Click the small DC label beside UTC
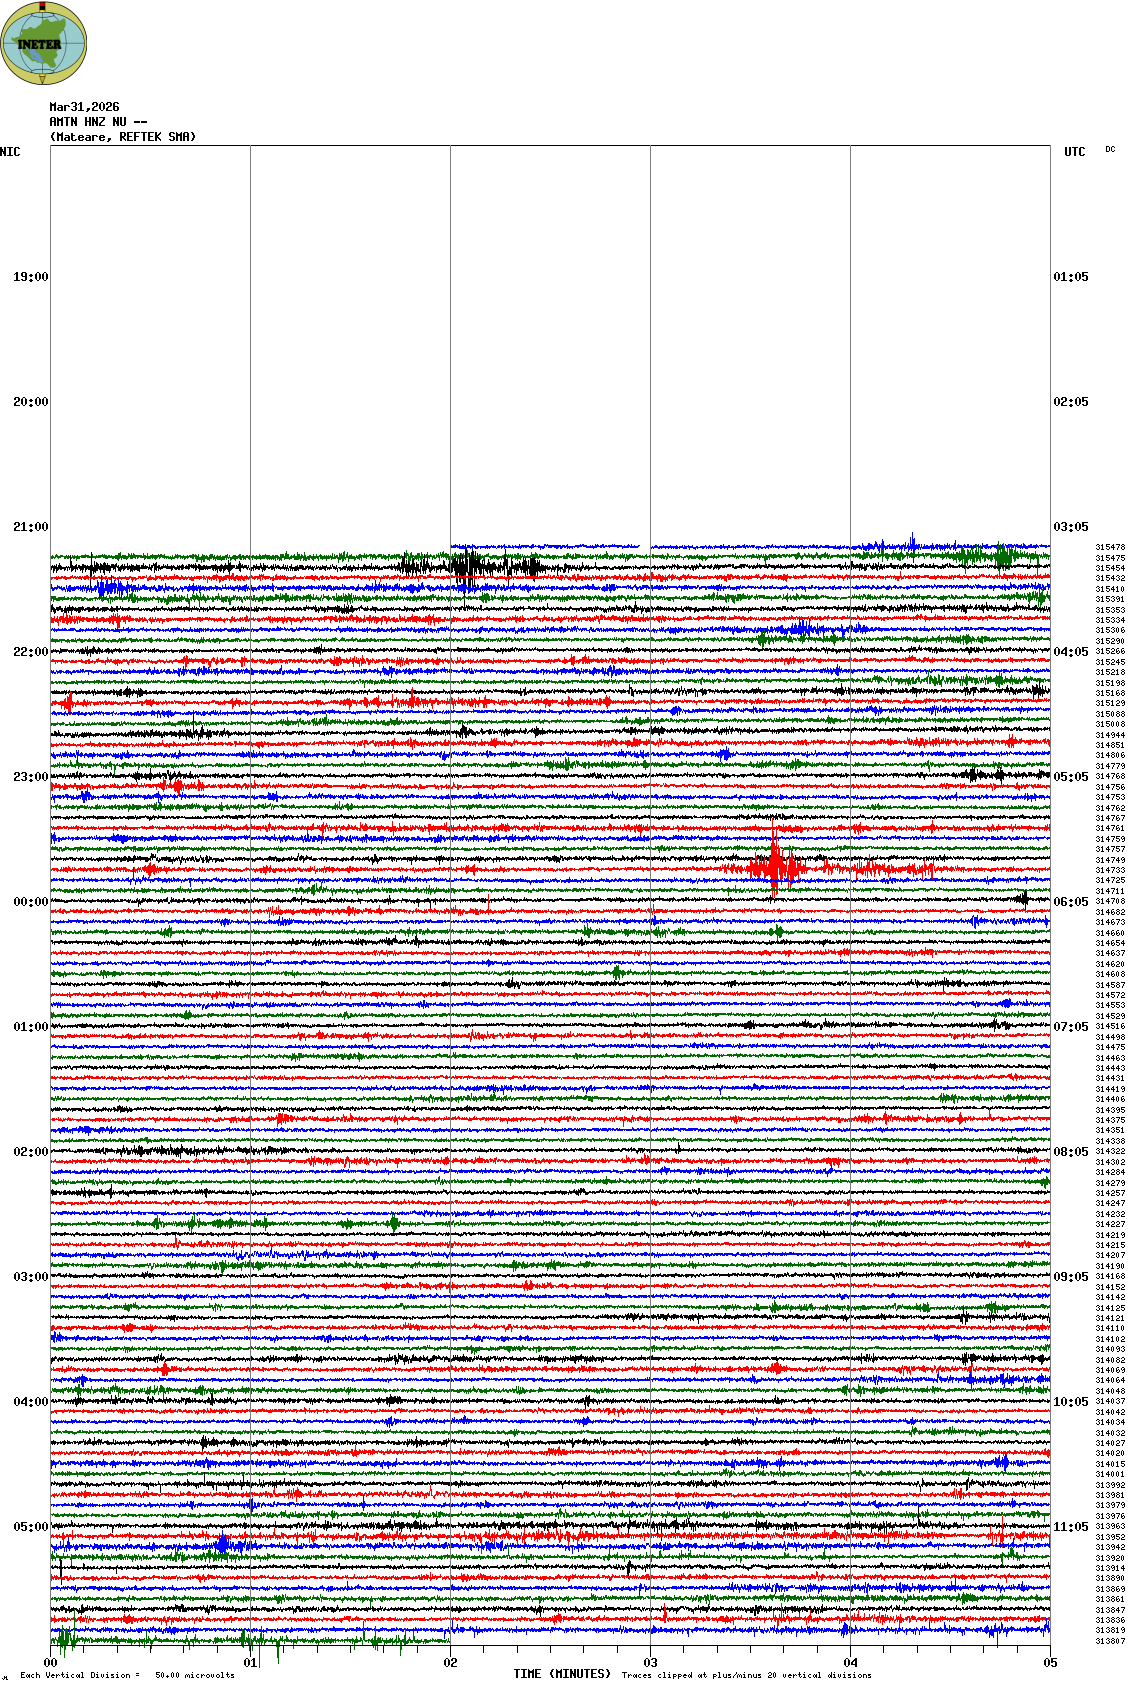Viewport: 1130px width, 1689px height. pos(1110,150)
